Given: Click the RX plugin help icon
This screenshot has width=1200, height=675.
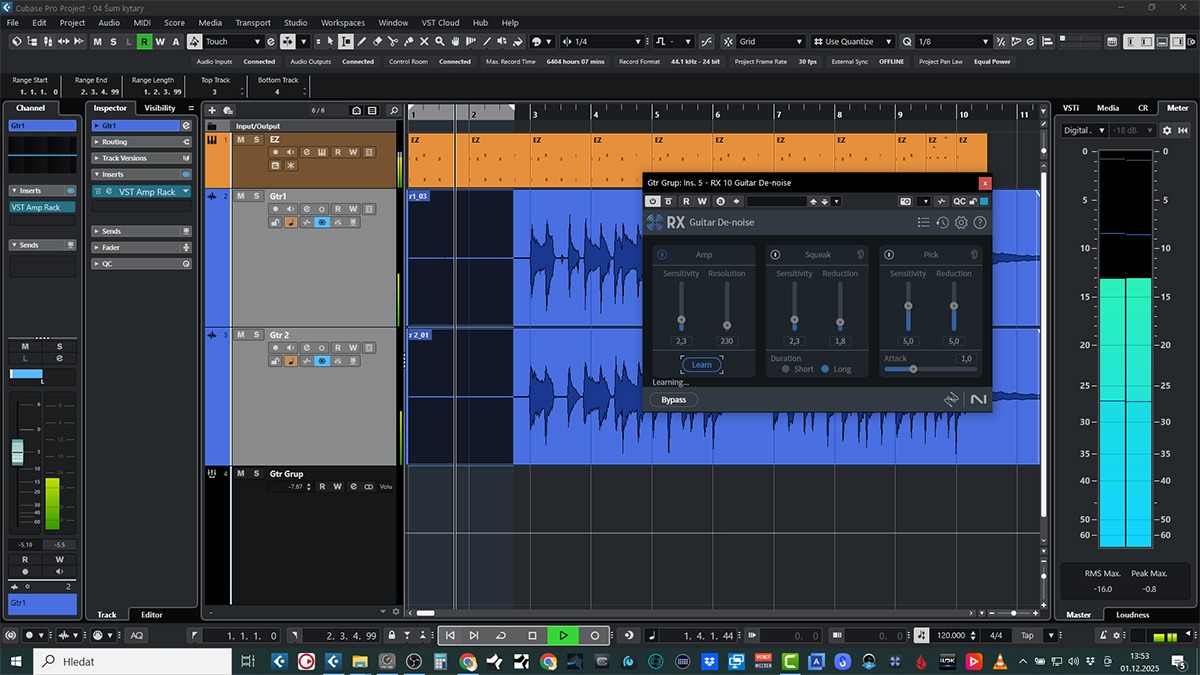Looking at the screenshot, I should click(980, 223).
